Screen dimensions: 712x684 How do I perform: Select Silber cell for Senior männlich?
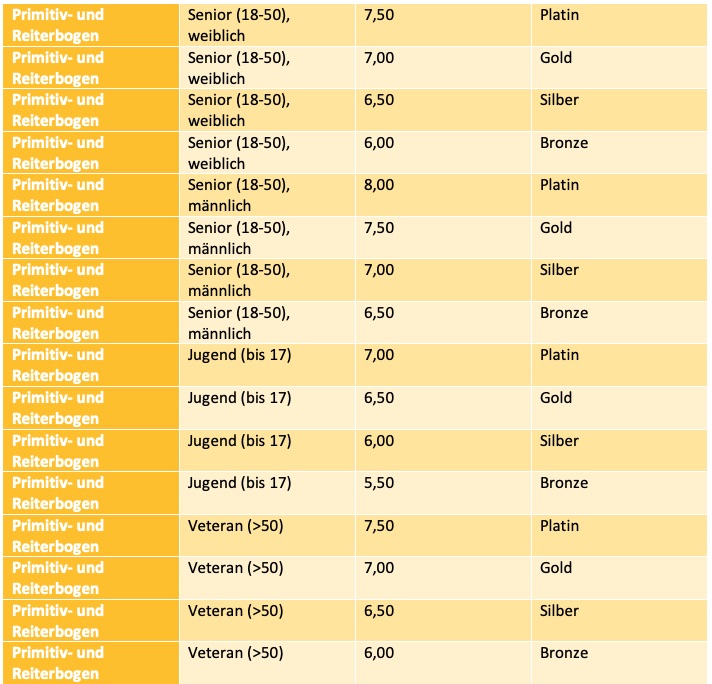point(558,271)
